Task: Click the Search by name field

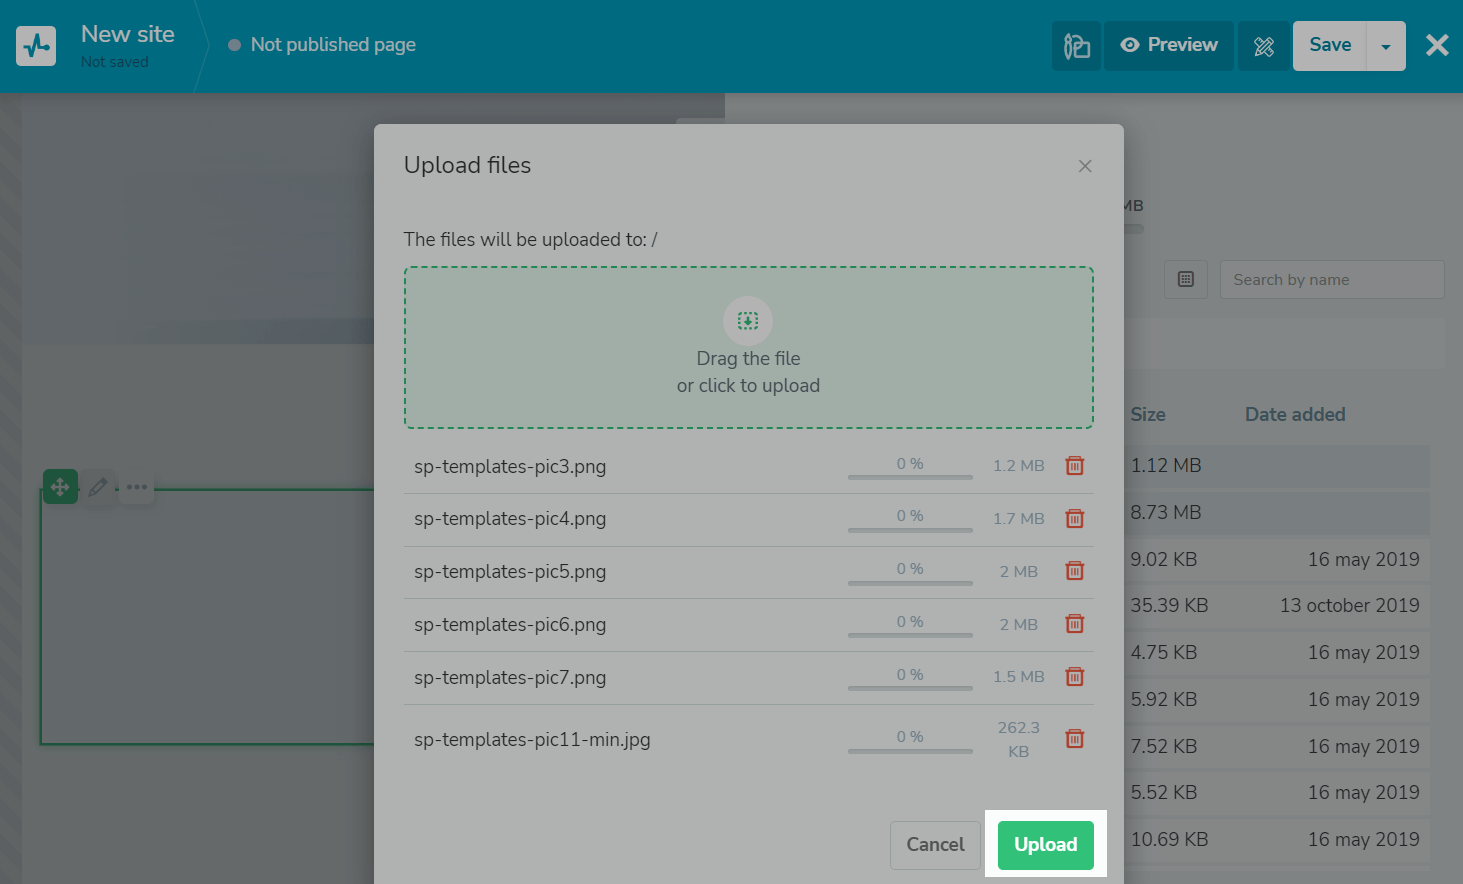Action: (1331, 280)
